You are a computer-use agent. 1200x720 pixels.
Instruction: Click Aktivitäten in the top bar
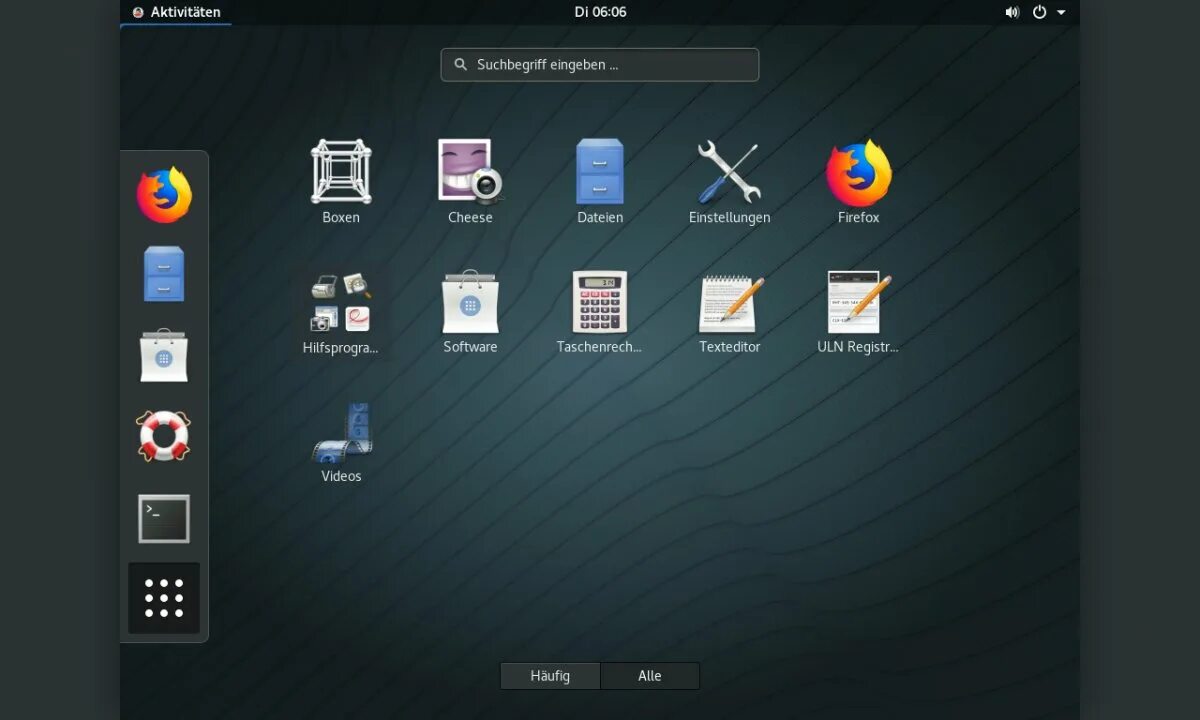176,12
